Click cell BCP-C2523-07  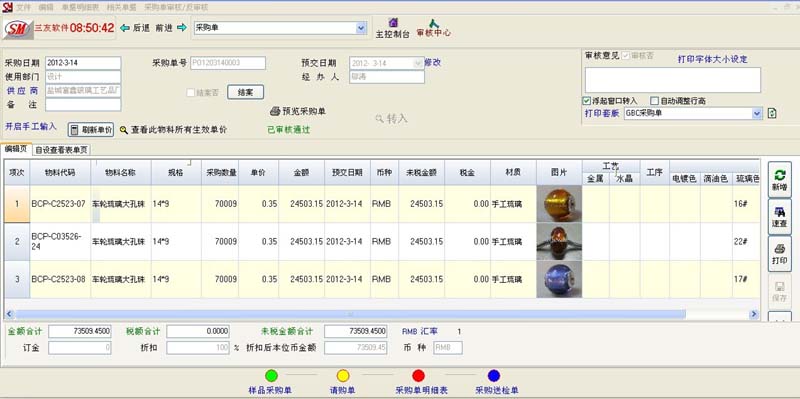[60, 204]
